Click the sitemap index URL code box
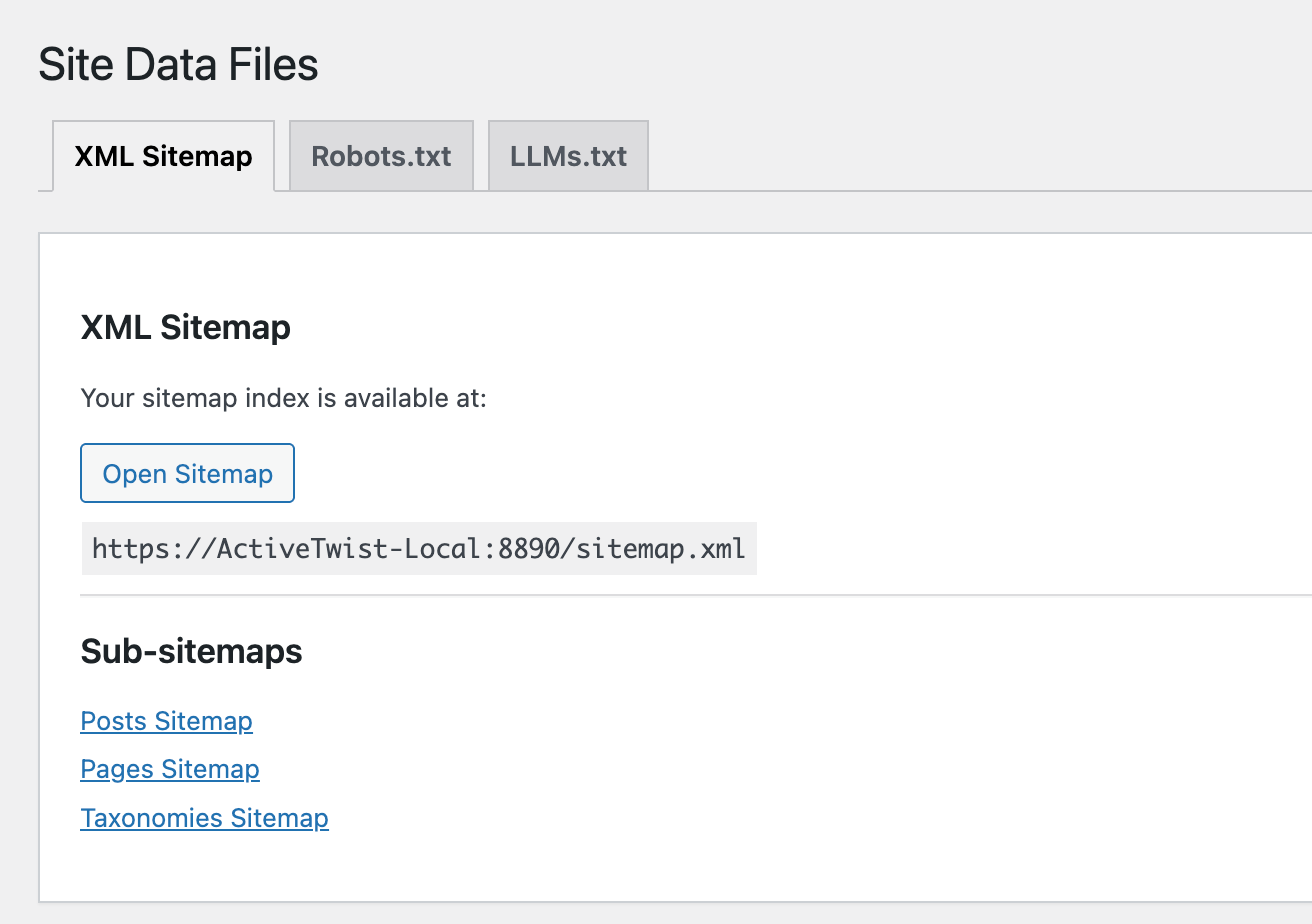This screenshot has height=924, width=1312. (x=418, y=548)
